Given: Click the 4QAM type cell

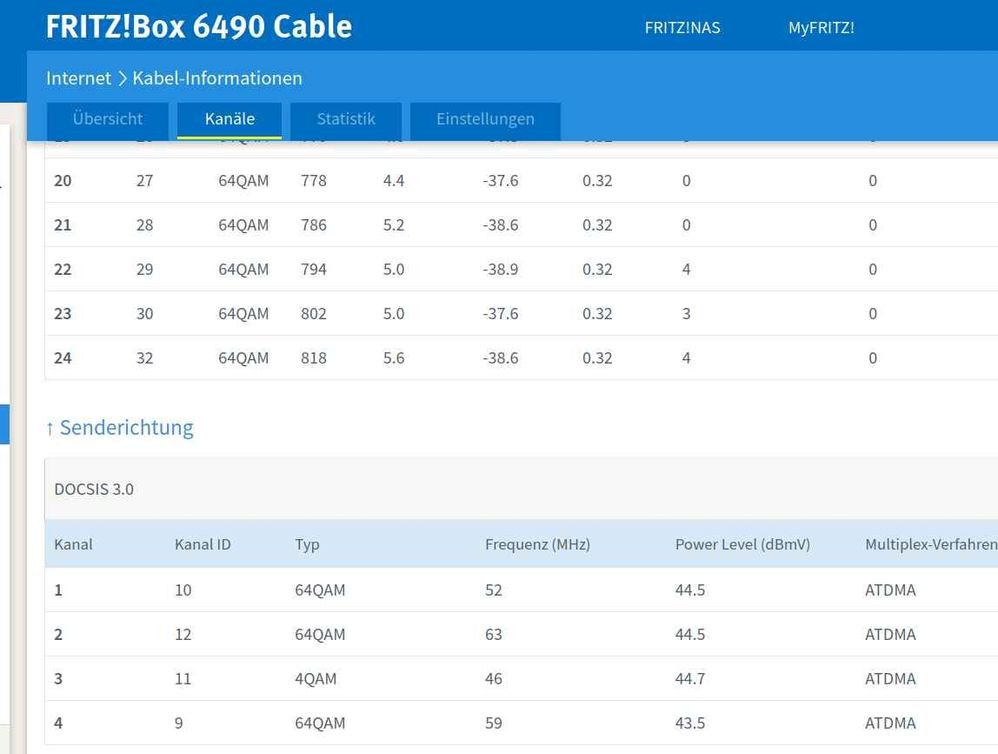Looking at the screenshot, I should coord(316,680).
